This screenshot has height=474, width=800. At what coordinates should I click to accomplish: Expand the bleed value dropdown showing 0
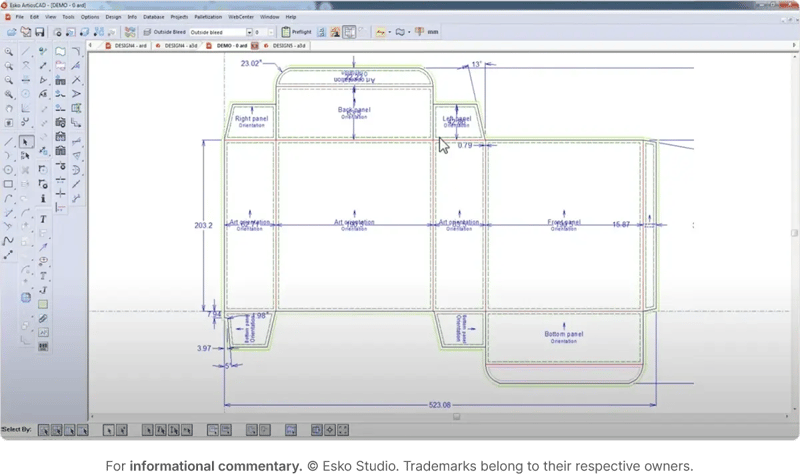272,32
